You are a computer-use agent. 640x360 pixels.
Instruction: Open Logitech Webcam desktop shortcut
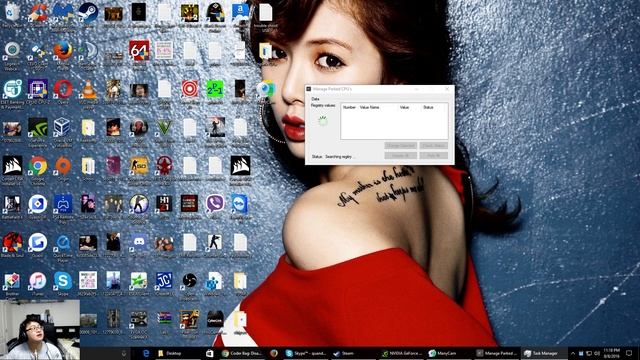(x=12, y=51)
